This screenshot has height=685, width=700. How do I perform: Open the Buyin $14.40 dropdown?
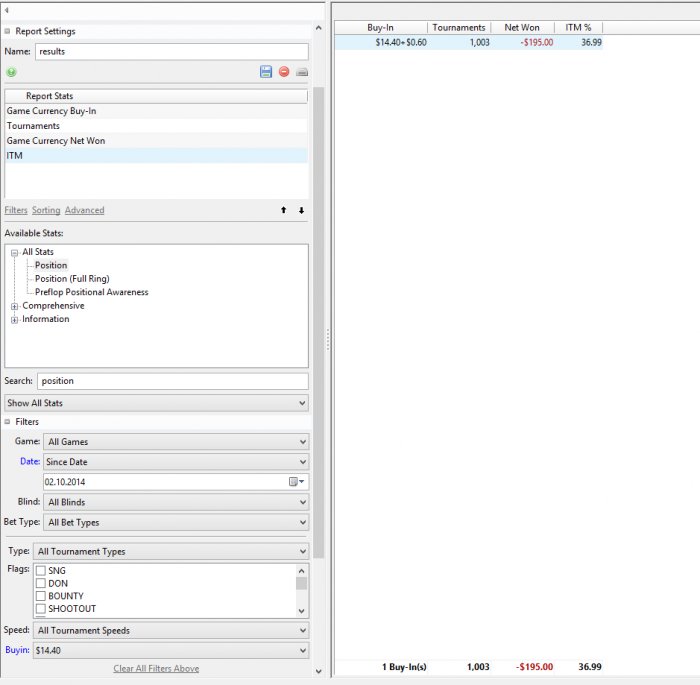click(x=171, y=651)
